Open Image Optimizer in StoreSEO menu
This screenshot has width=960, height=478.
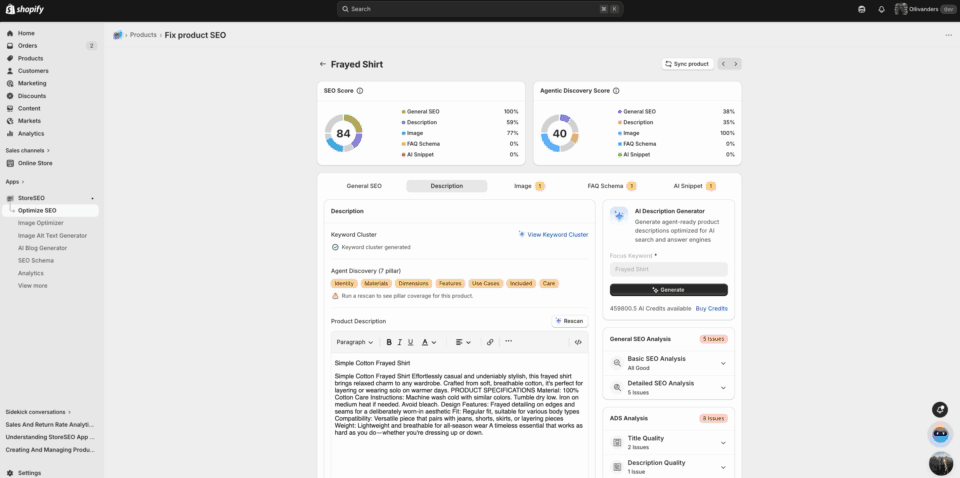click(40, 223)
